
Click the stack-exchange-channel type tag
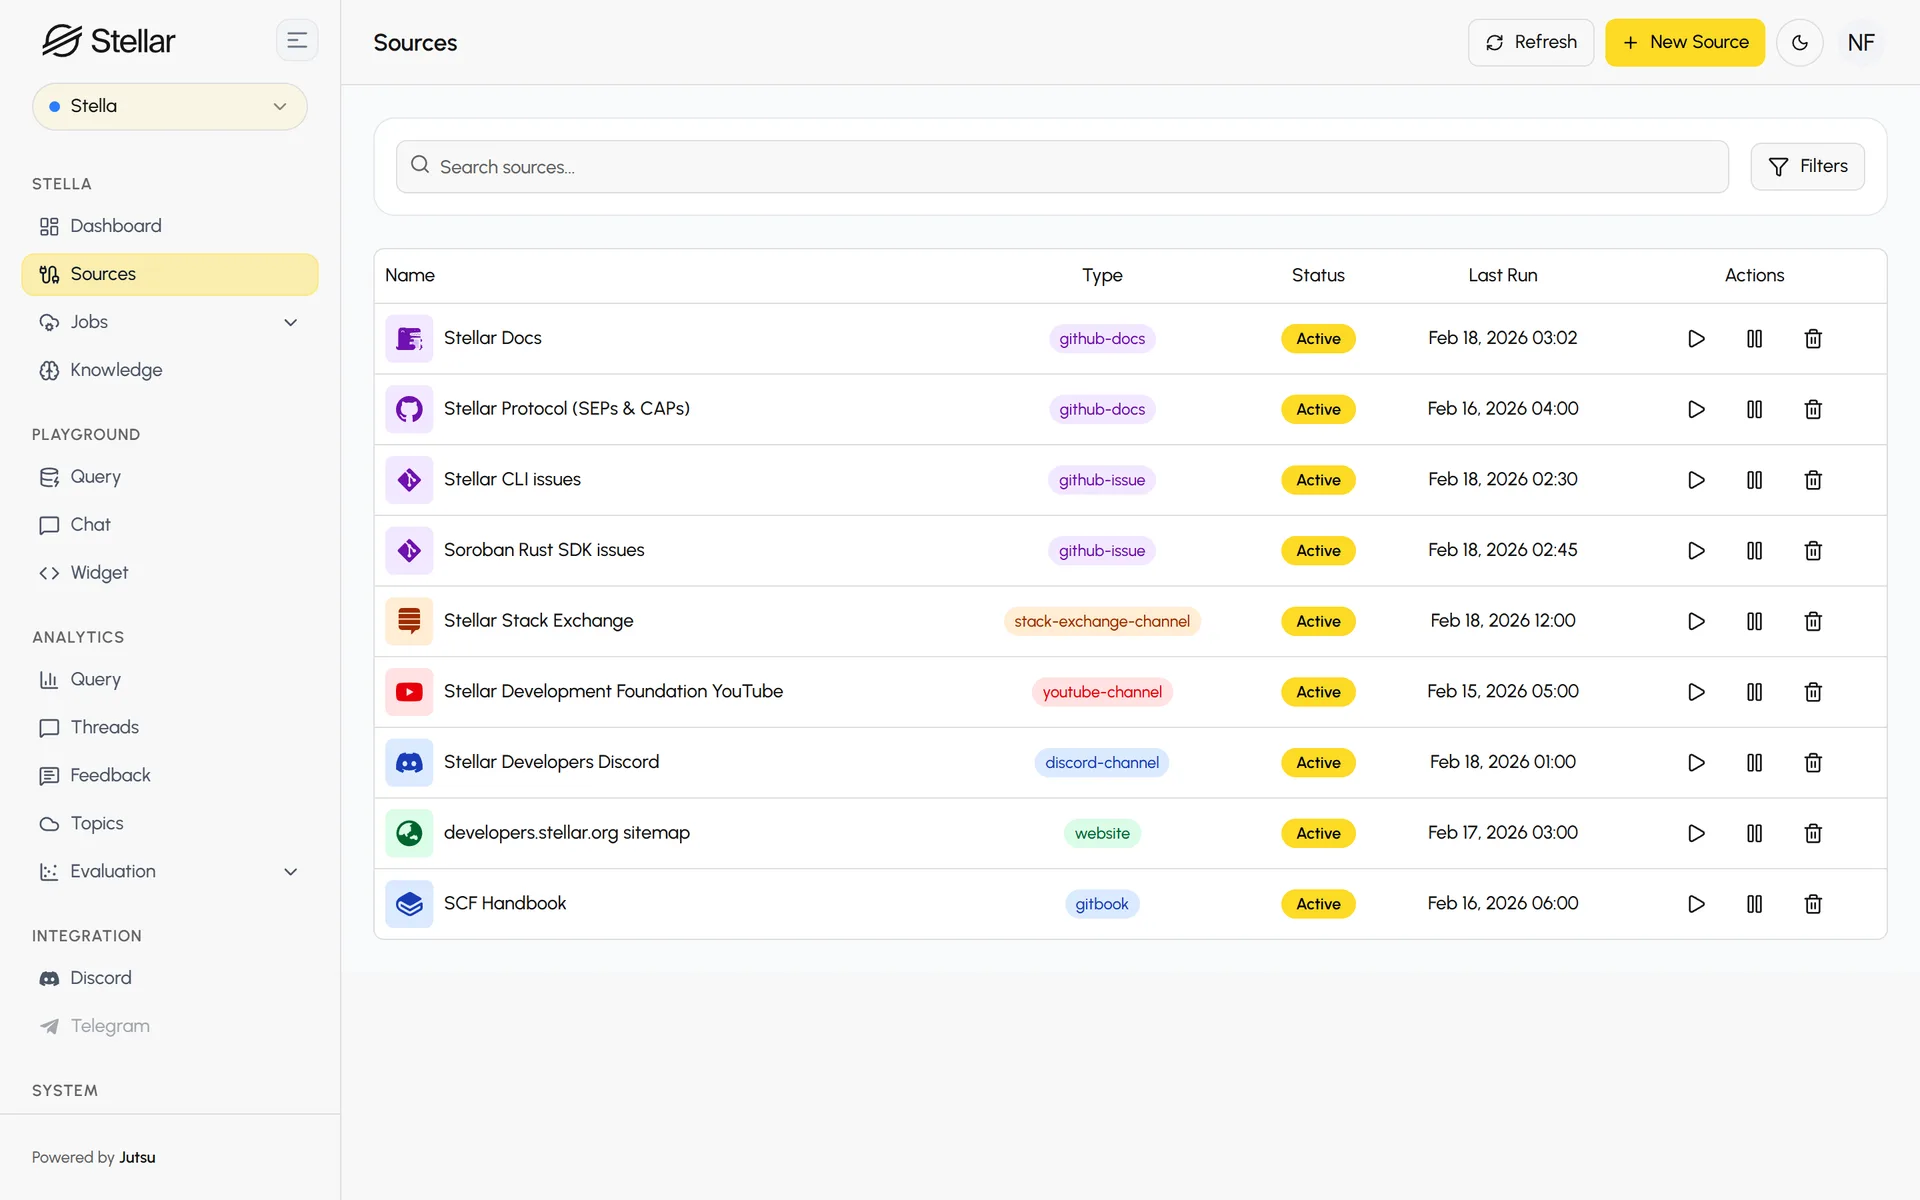point(1102,621)
